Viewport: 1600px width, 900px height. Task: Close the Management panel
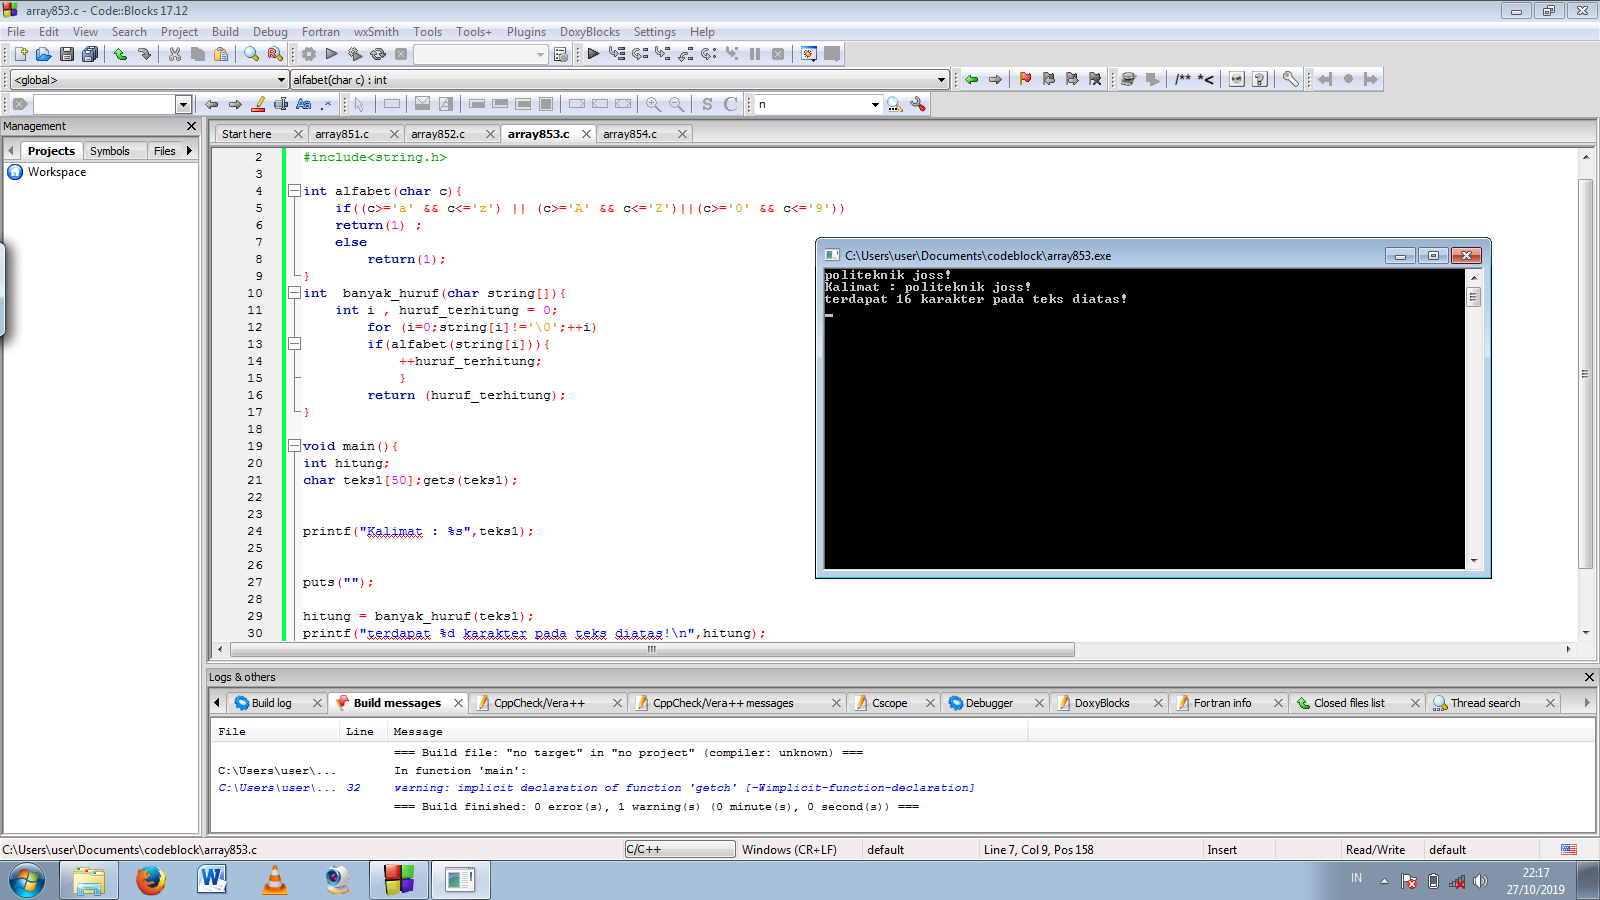[192, 126]
